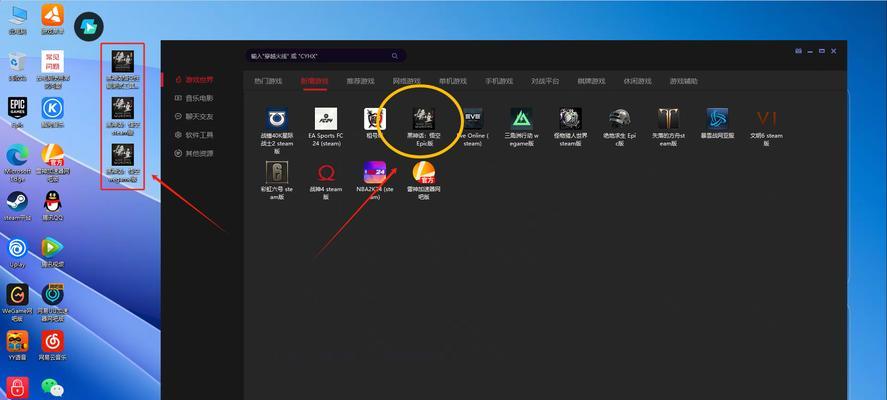887x400 pixels.
Task: Switch to the Recommended Games tab
Action: point(360,81)
